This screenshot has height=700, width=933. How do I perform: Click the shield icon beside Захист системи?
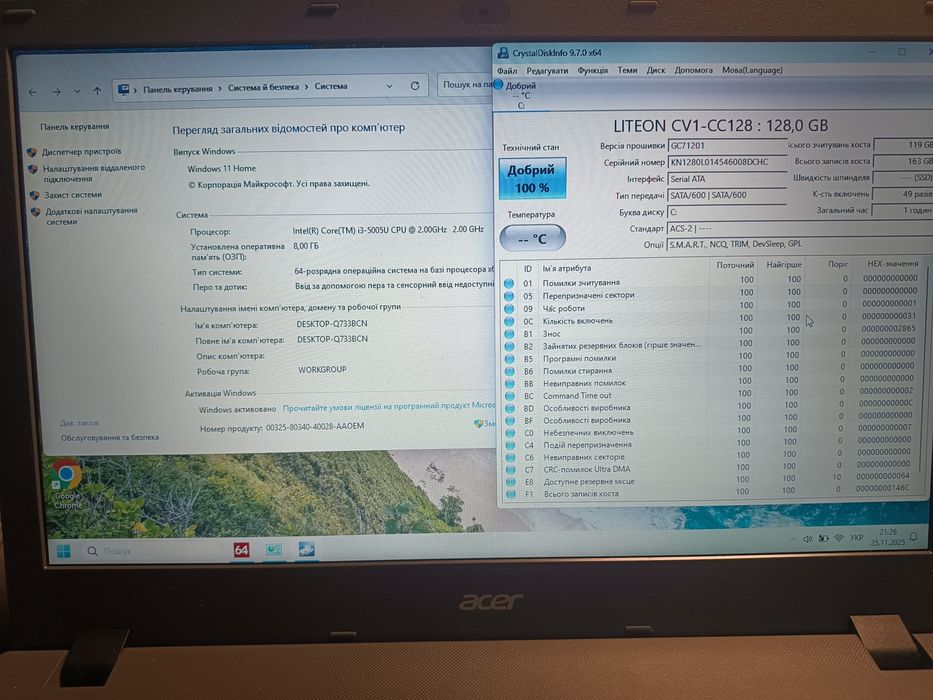point(35,195)
